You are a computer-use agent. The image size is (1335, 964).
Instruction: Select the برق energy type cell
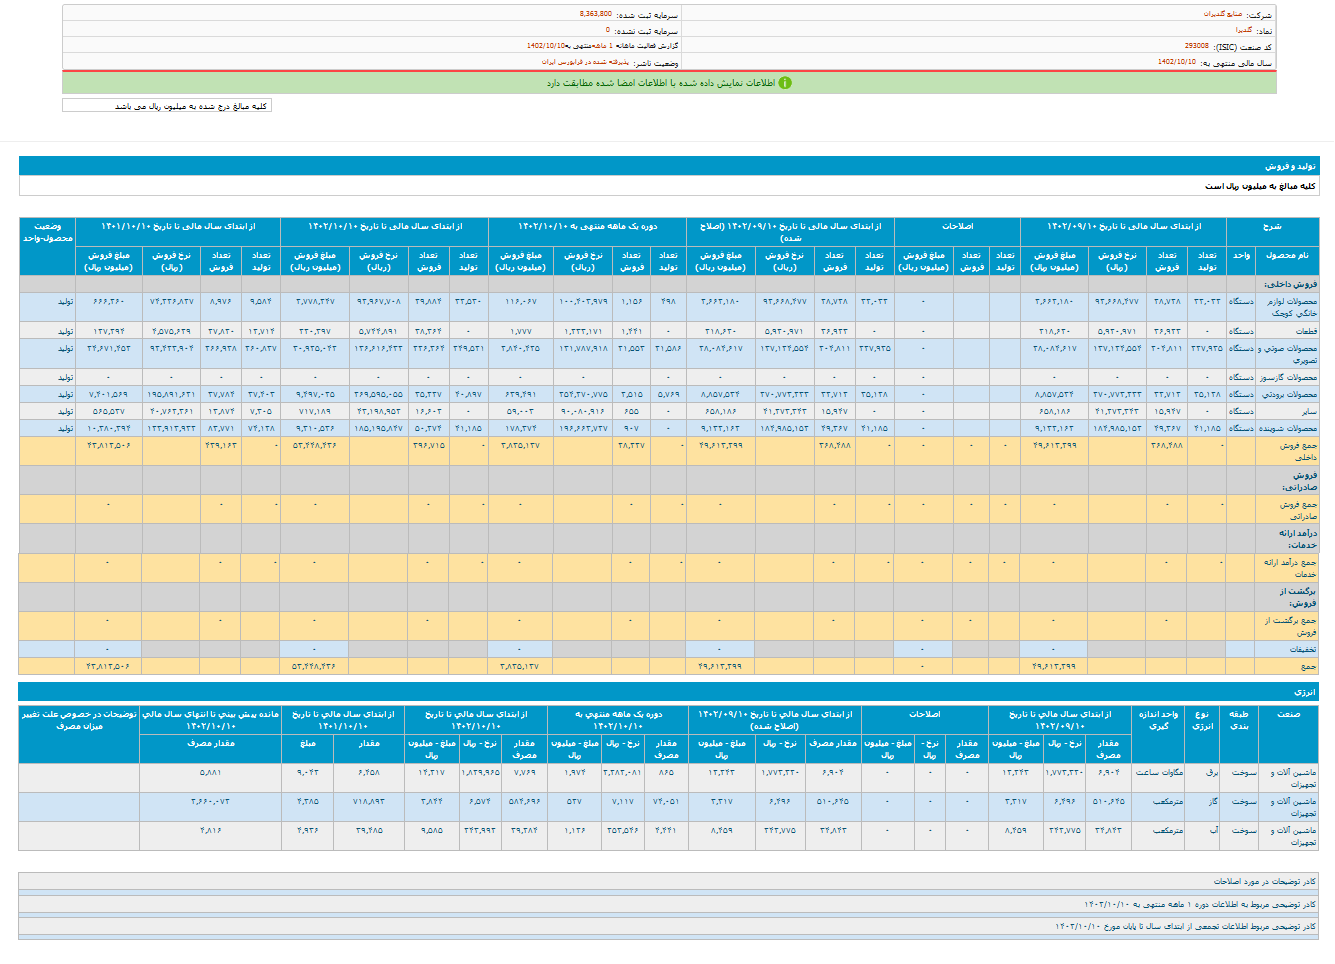point(1212,773)
